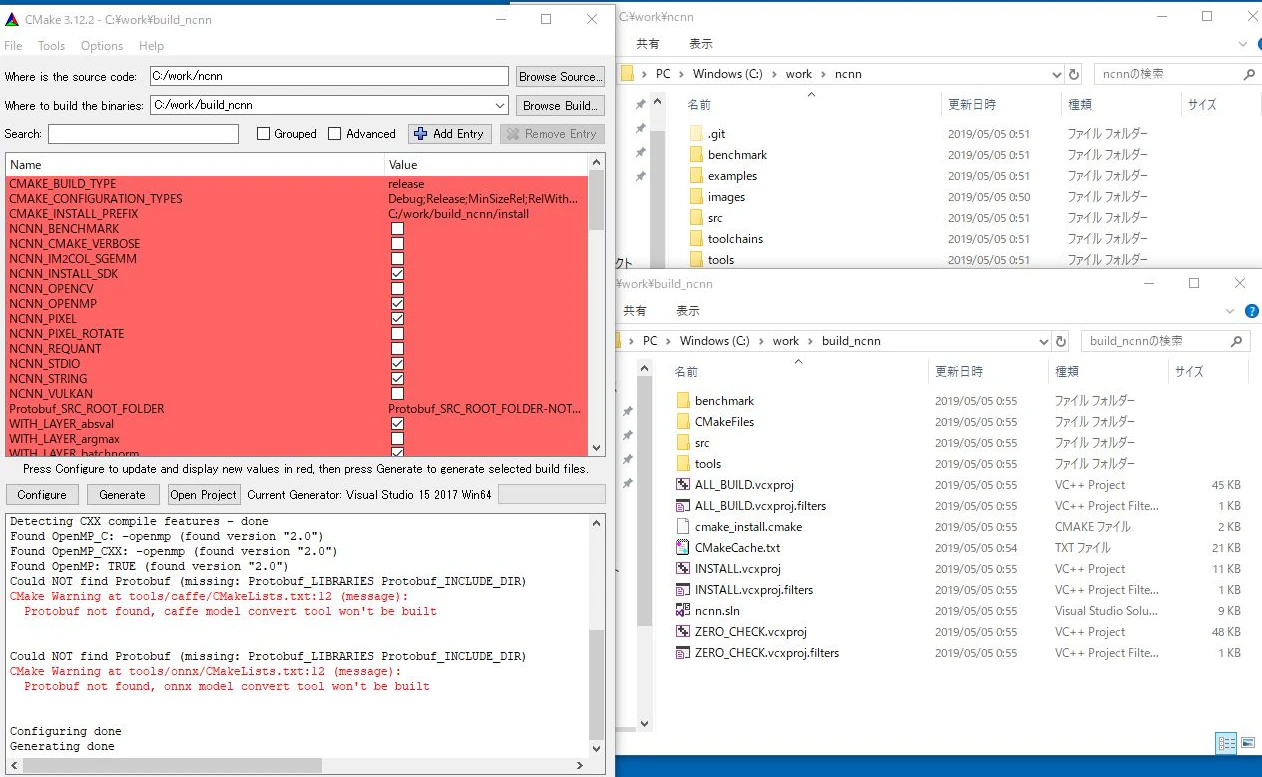The image size is (1262, 777).
Task: Switch to details view in build_ncnn window
Action: 1226,743
